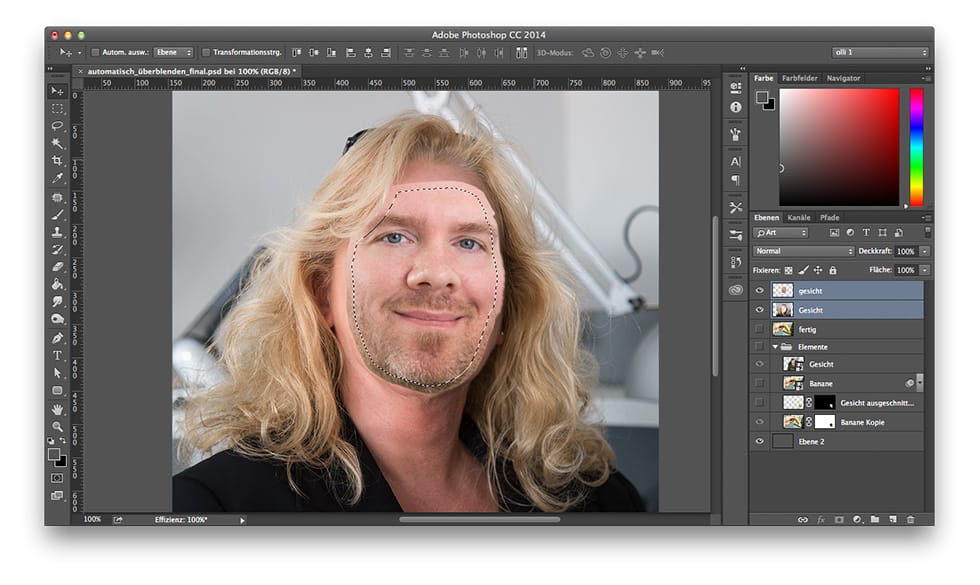Open the Fläche slider arrow
This screenshot has height=585, width=980.
(924, 270)
